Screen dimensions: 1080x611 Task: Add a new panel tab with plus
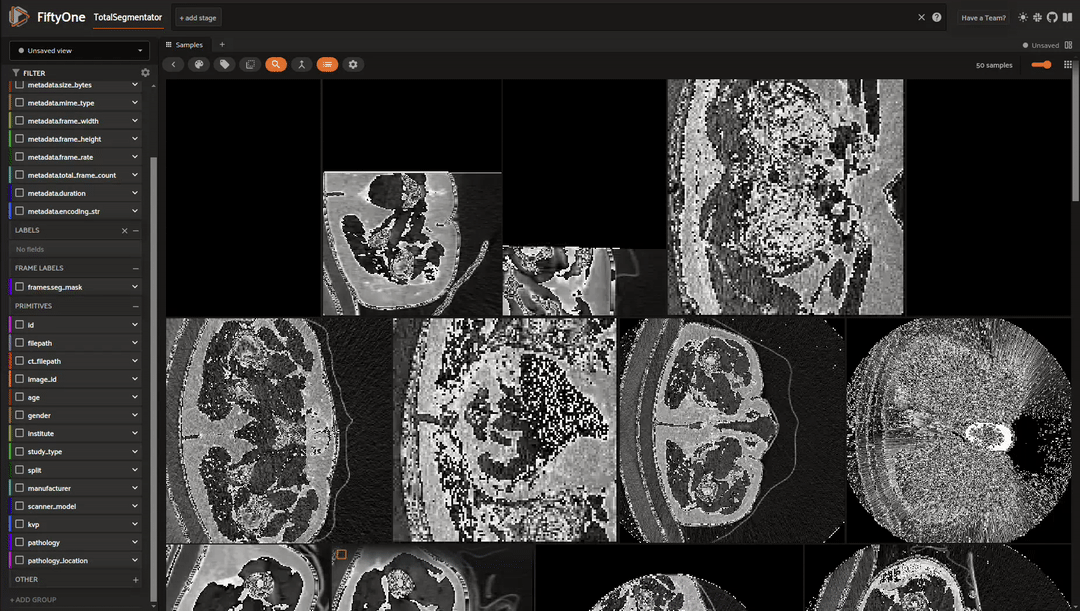click(x=222, y=45)
